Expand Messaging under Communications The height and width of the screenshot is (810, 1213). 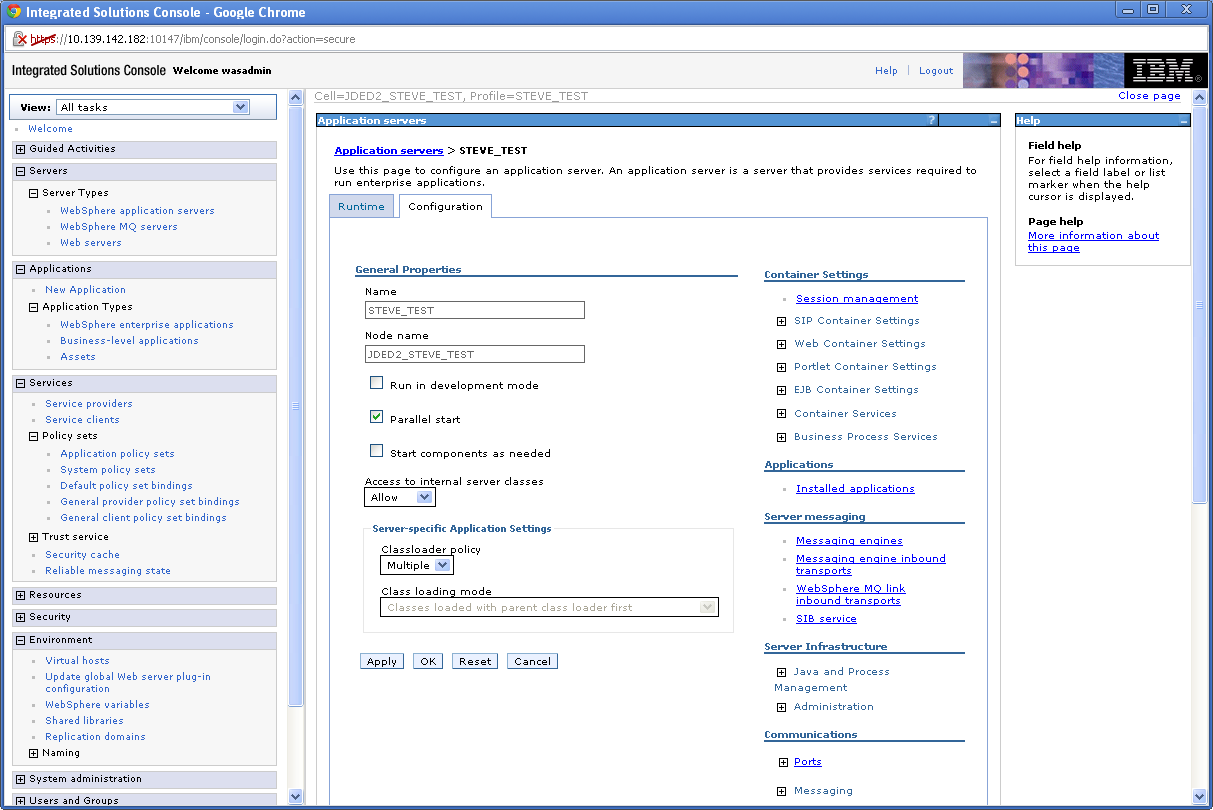point(782,791)
